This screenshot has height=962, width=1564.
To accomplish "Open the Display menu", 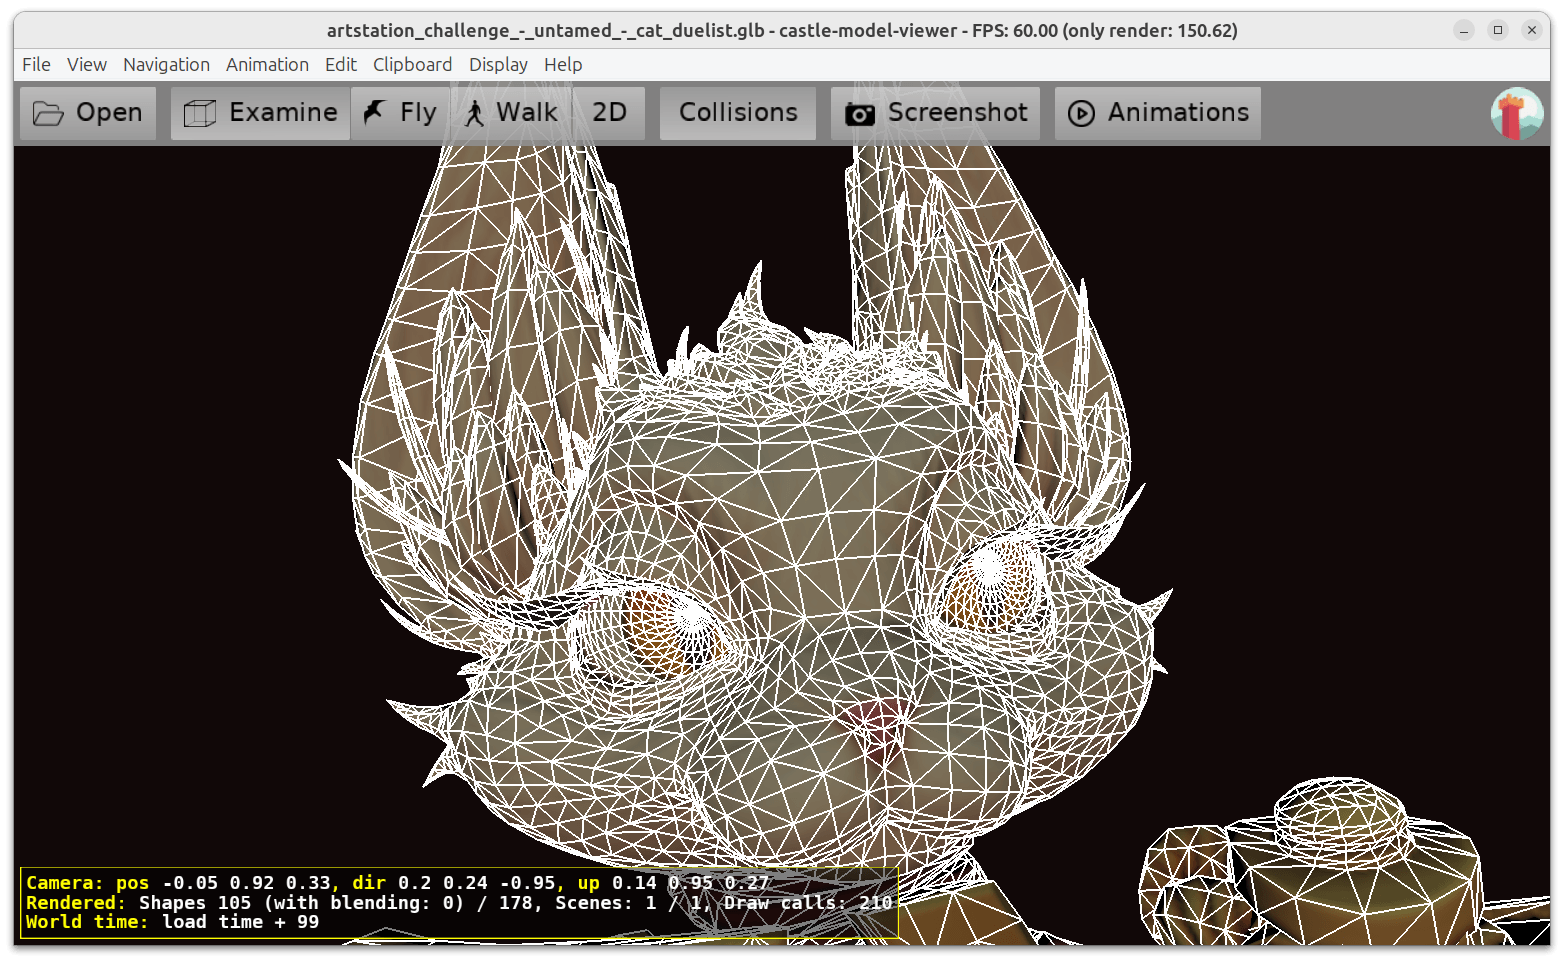I will point(498,64).
